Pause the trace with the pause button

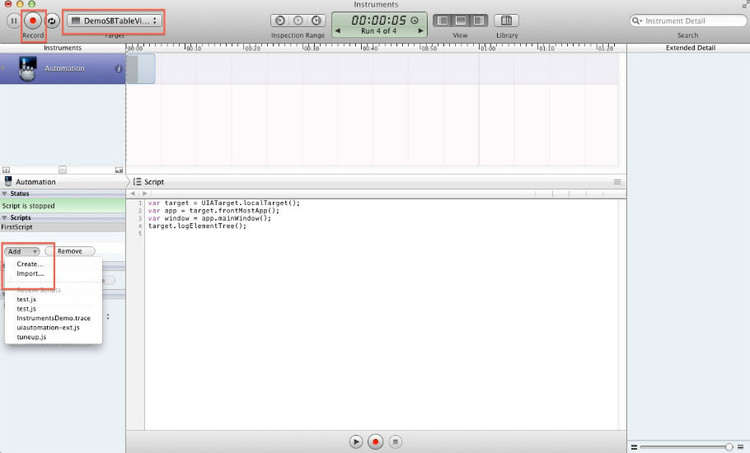click(x=14, y=20)
